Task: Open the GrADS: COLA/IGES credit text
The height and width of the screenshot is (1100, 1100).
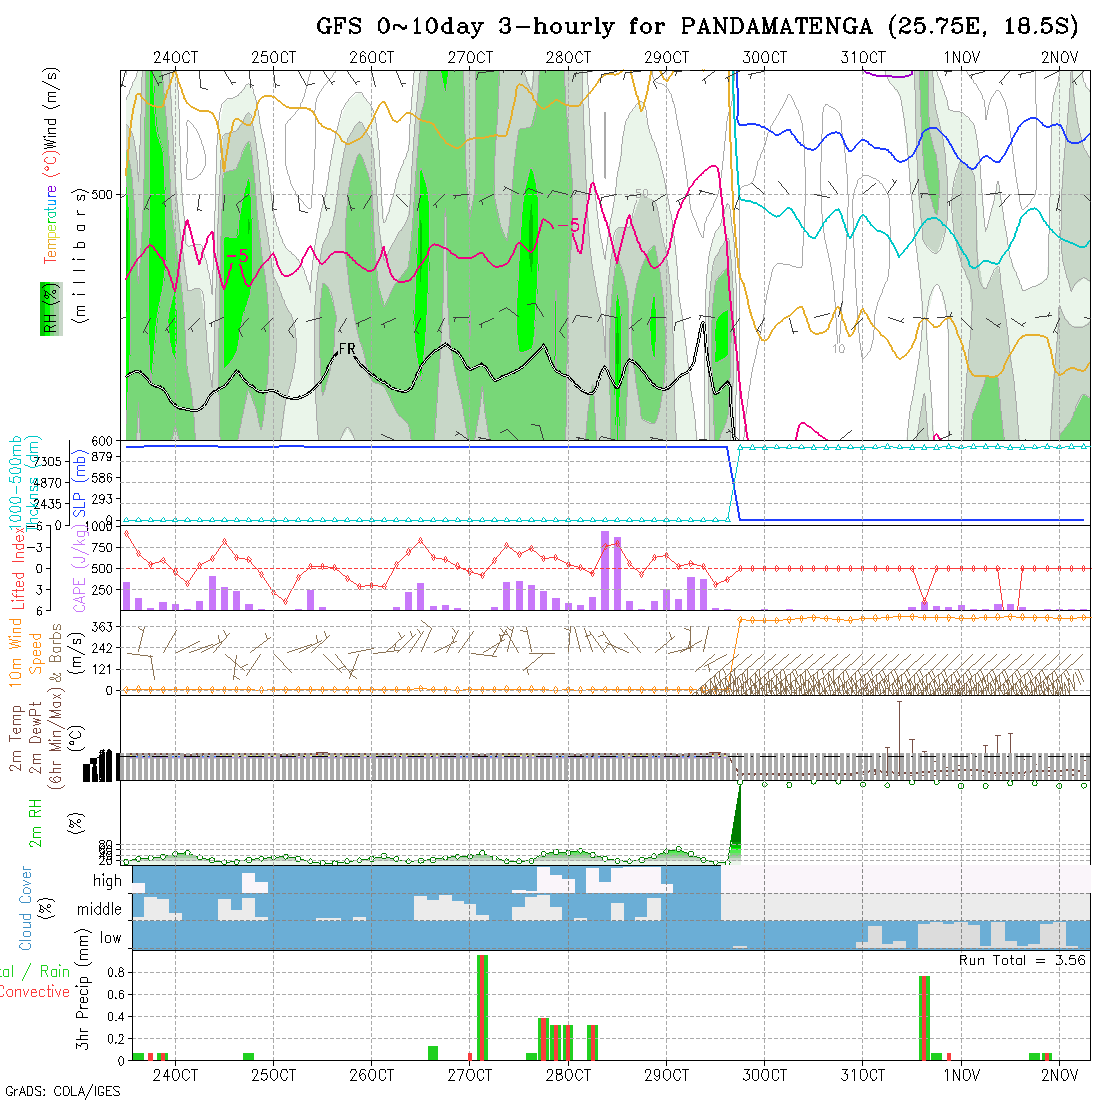Action: (x=62, y=1091)
